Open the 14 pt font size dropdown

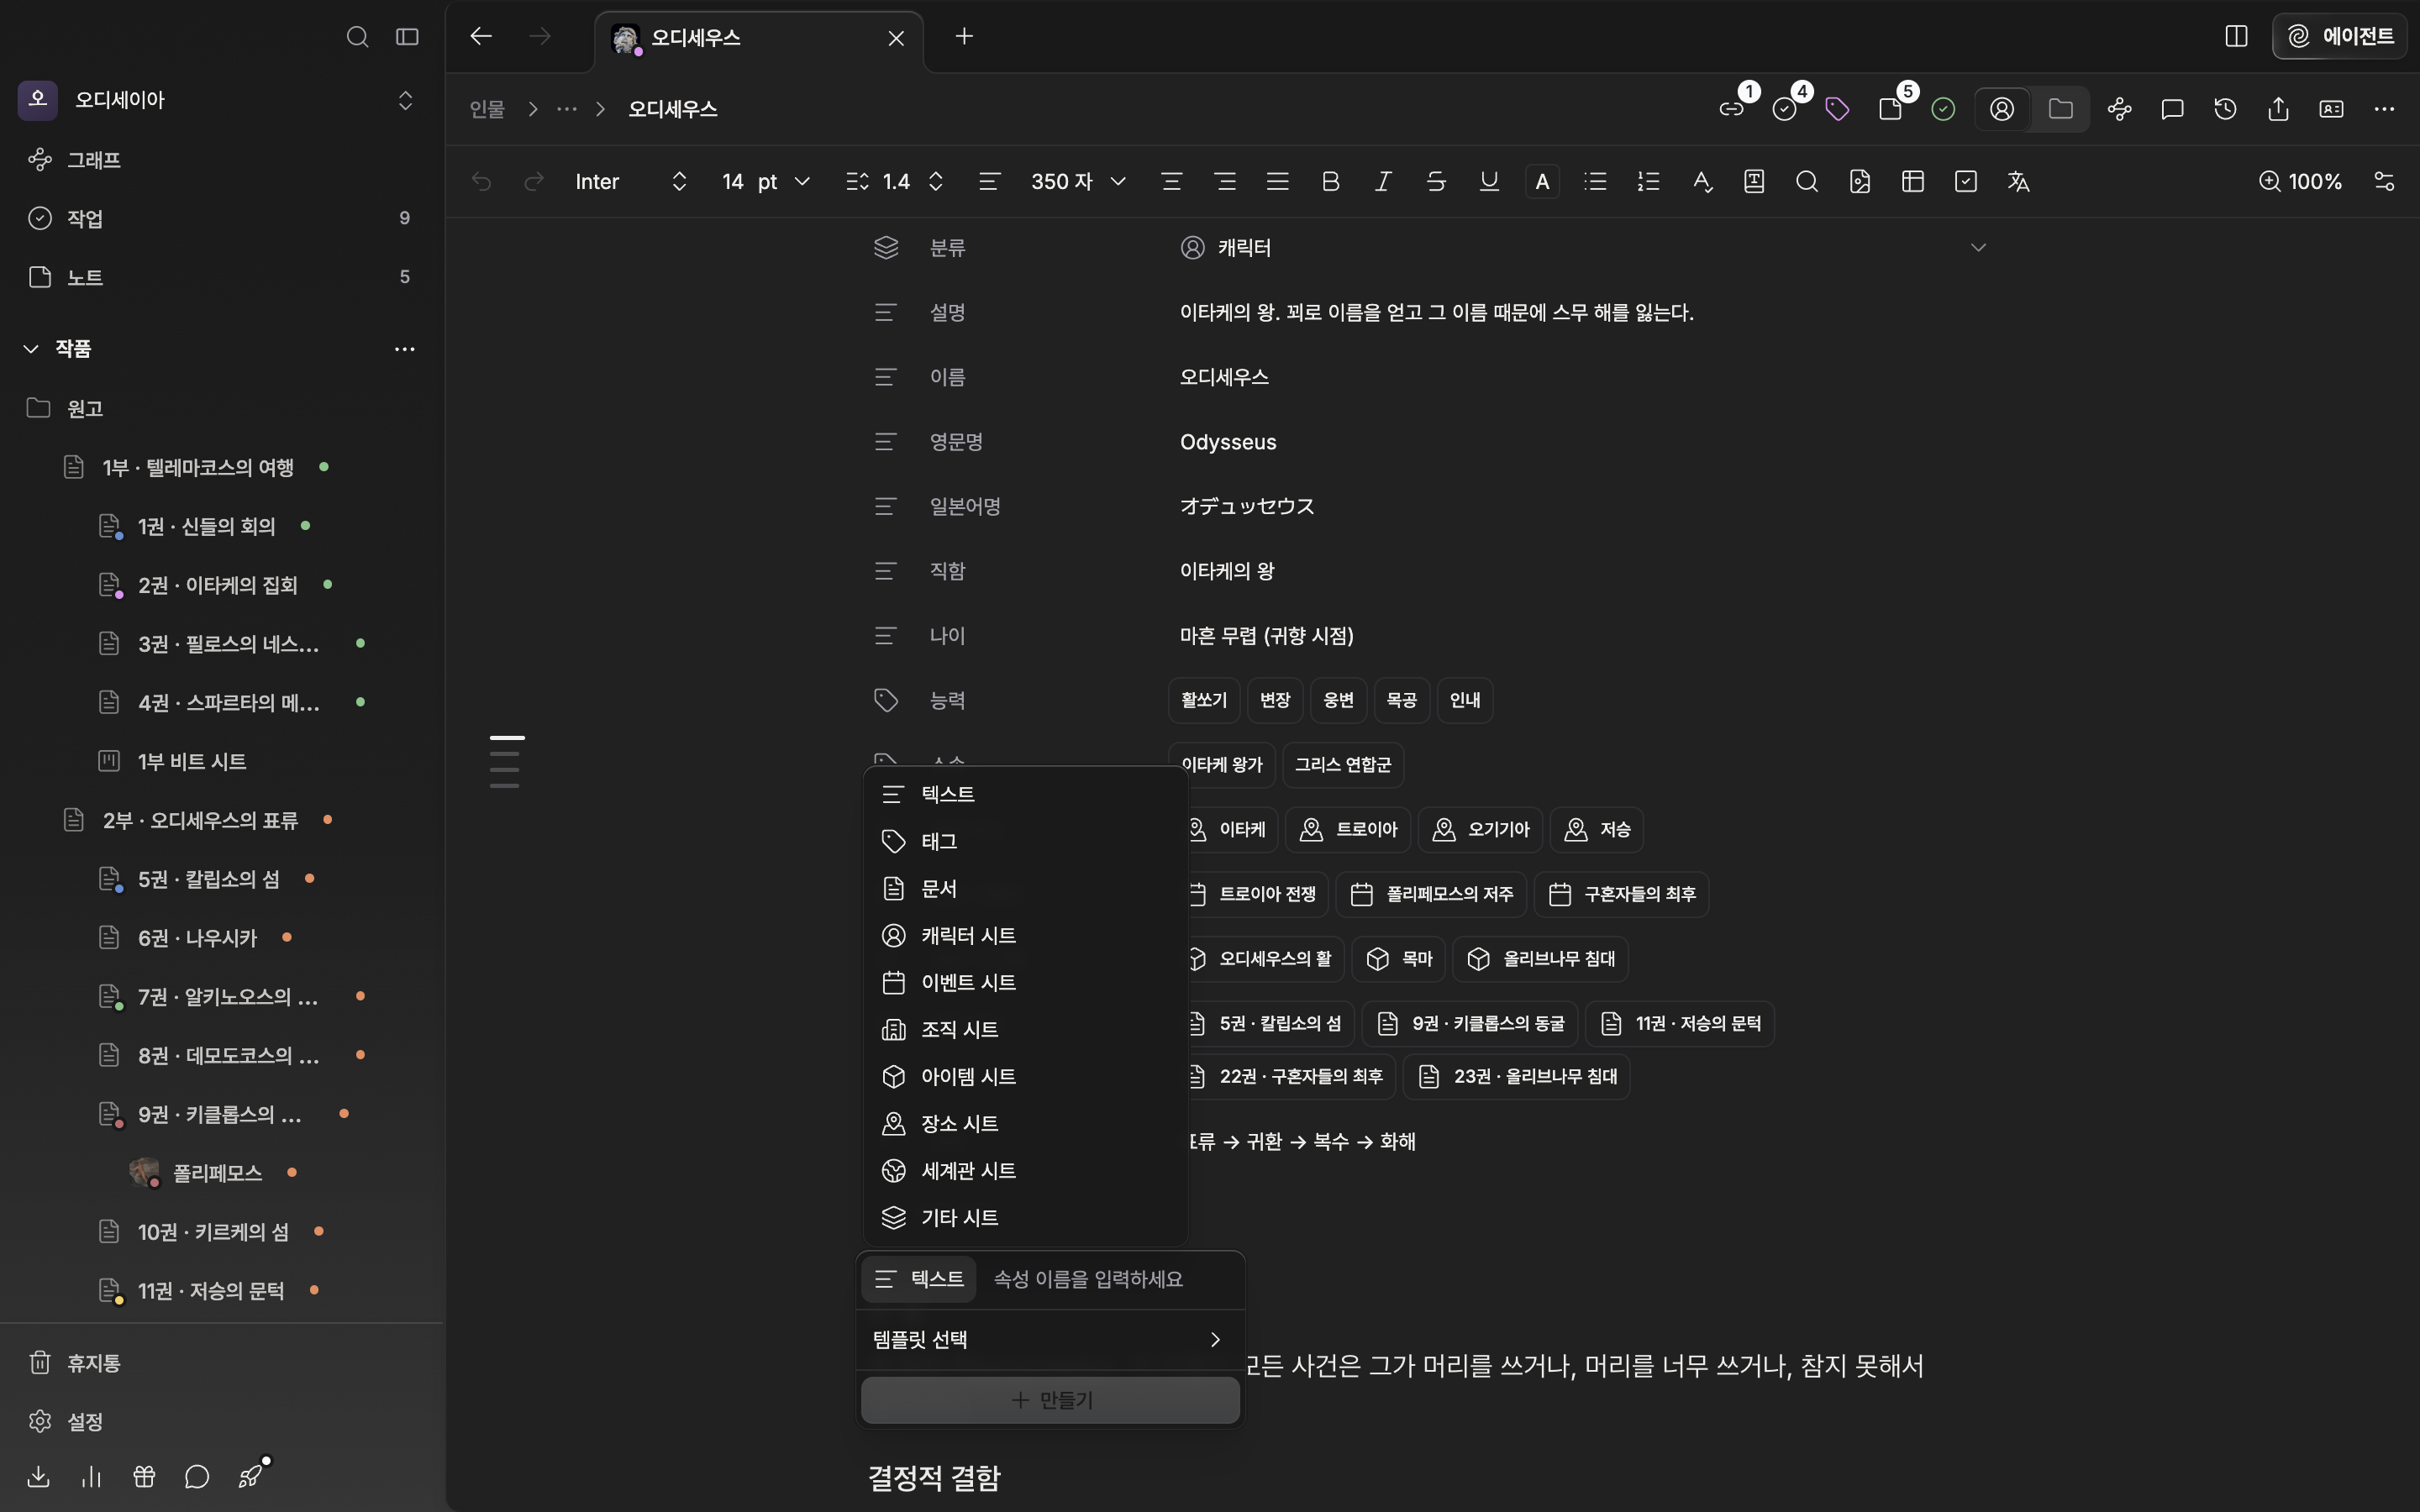[766, 181]
